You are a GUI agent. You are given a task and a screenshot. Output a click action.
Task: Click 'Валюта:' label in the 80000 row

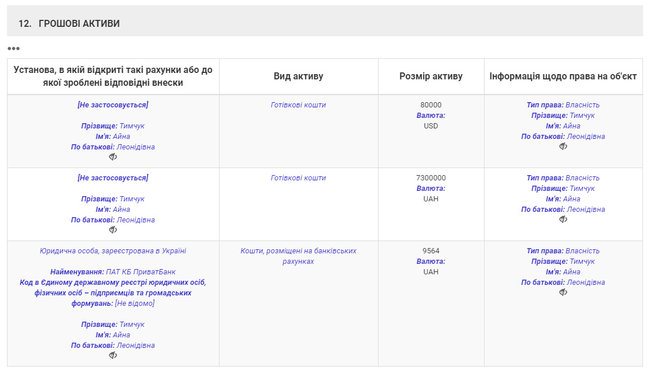(x=431, y=115)
